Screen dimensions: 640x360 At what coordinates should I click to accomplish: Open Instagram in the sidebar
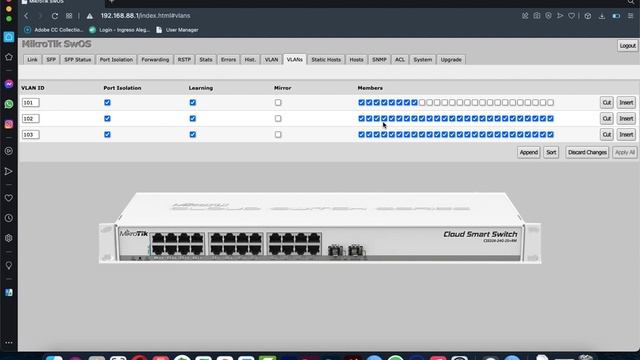(x=9, y=124)
